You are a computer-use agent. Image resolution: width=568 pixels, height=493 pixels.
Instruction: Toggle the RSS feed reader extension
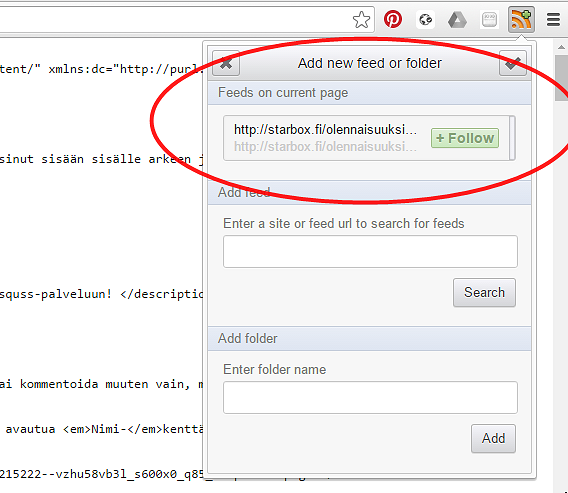click(x=521, y=20)
